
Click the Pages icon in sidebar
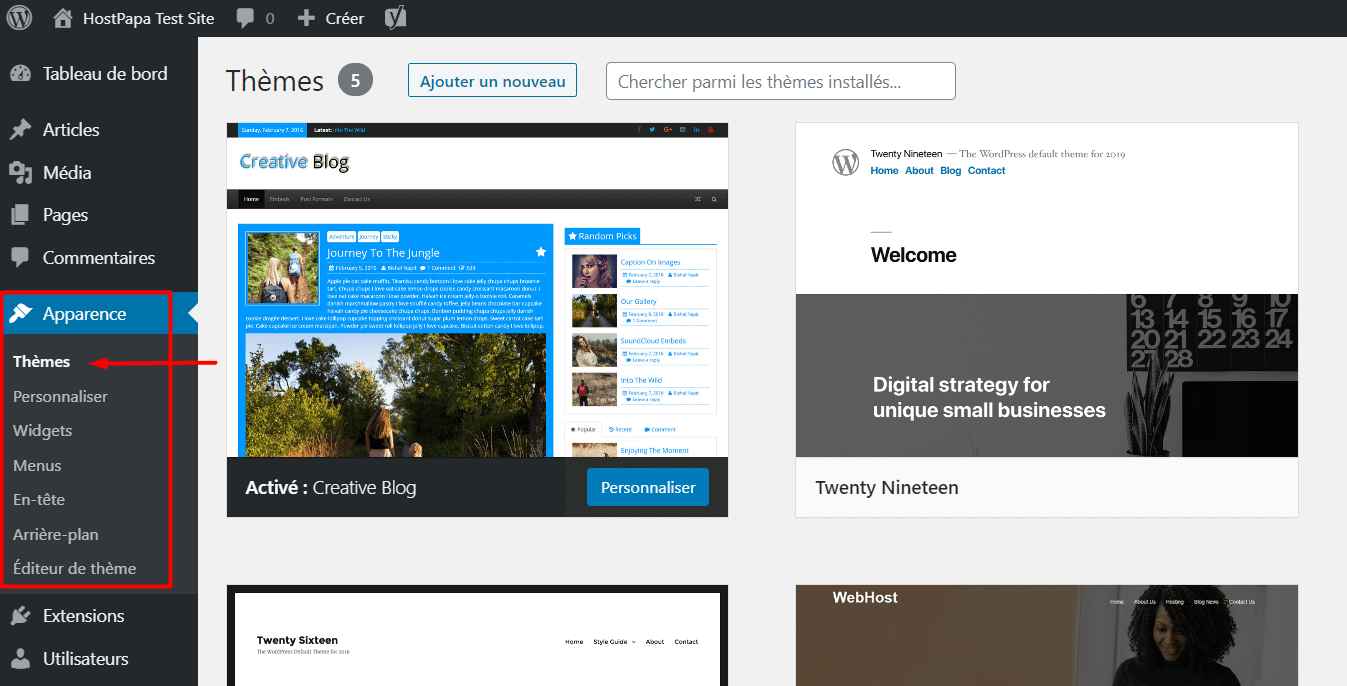click(20, 215)
